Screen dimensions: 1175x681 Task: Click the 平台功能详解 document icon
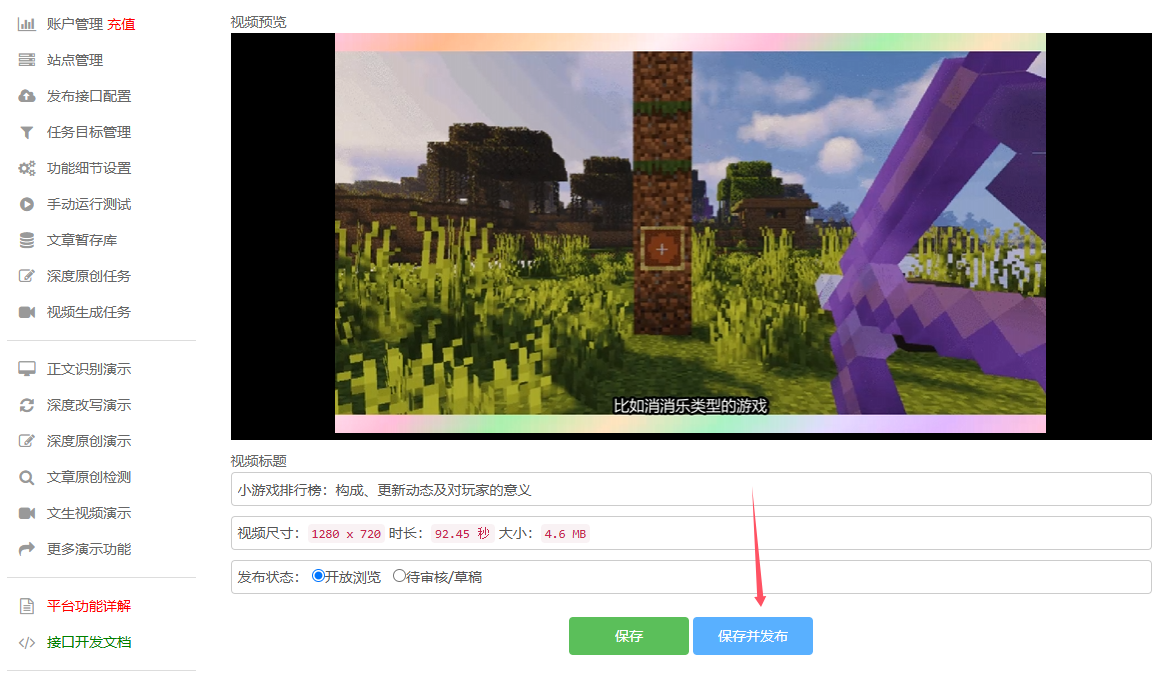tap(27, 606)
